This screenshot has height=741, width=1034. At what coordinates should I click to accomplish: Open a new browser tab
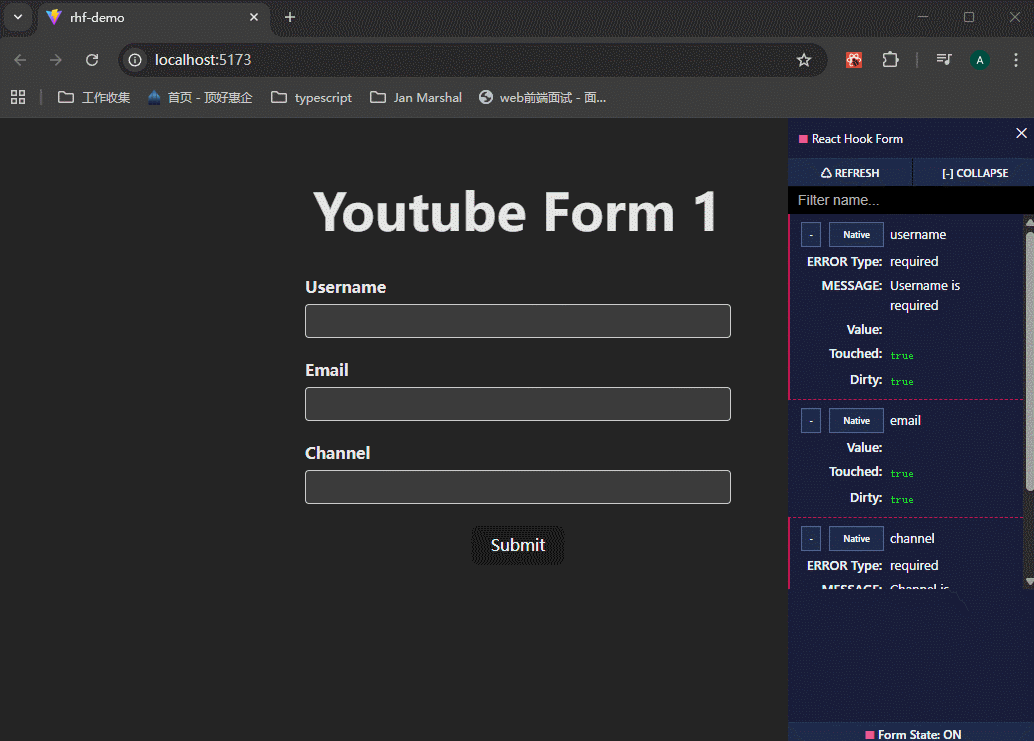(x=290, y=17)
